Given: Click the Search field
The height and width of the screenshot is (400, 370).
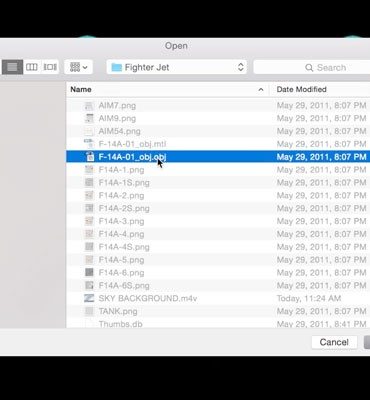Looking at the screenshot, I should point(312,68).
